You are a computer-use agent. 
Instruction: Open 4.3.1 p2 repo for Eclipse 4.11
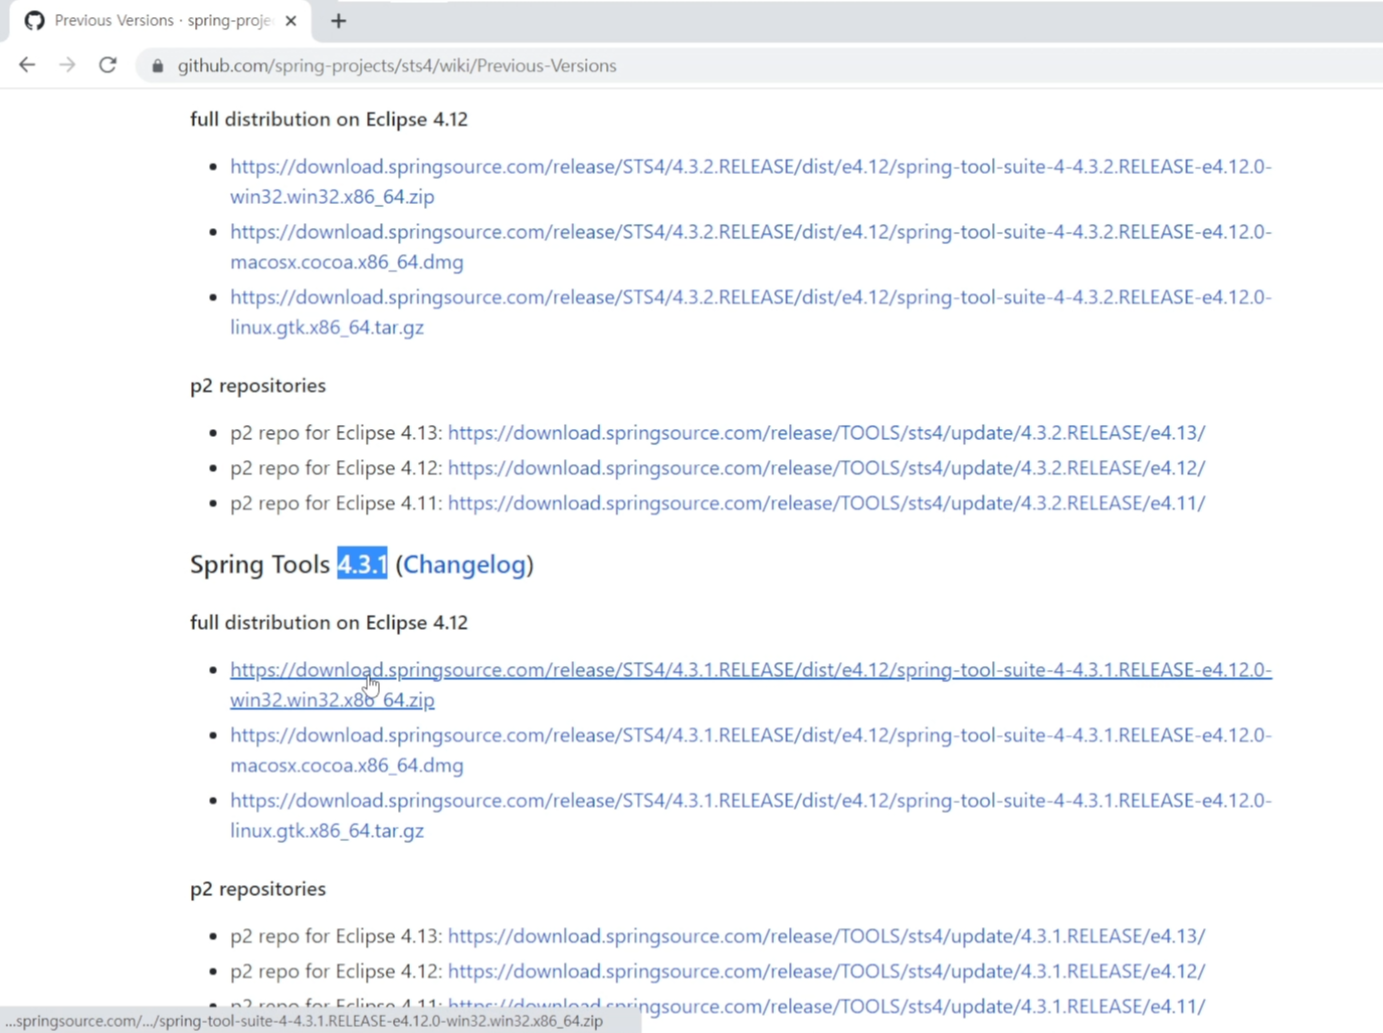coord(826,1006)
